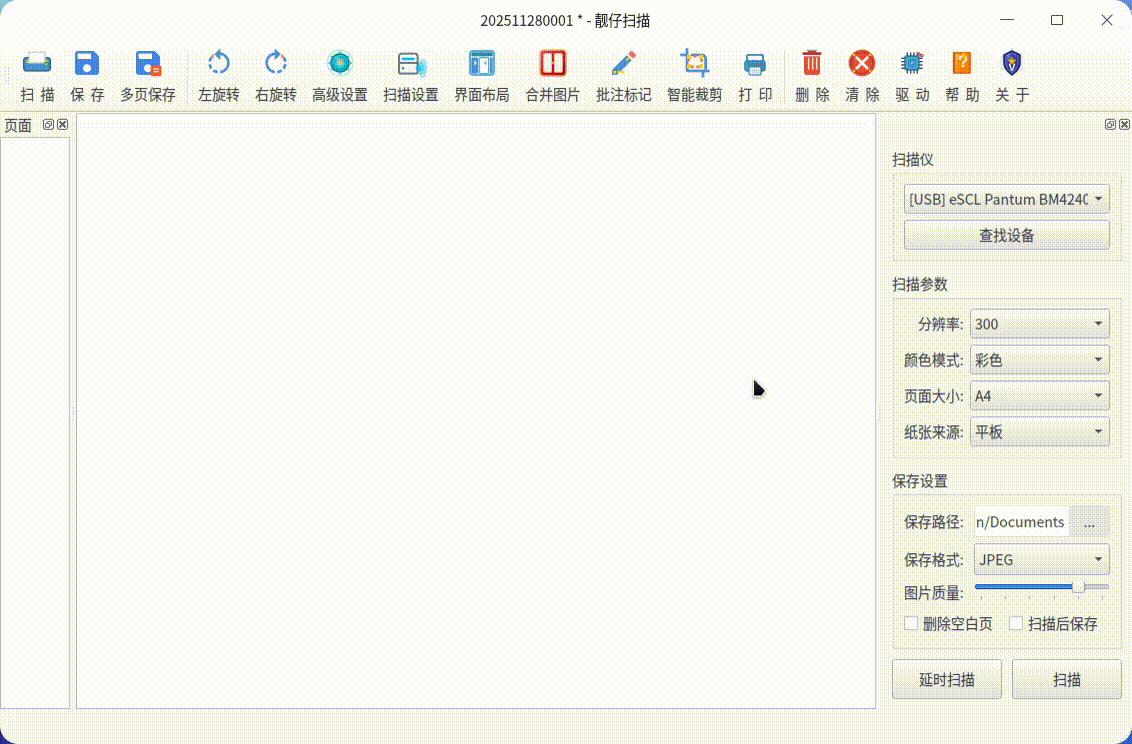Click the 删除 trash icon
Screen dimensions: 1132x744
pos(812,64)
